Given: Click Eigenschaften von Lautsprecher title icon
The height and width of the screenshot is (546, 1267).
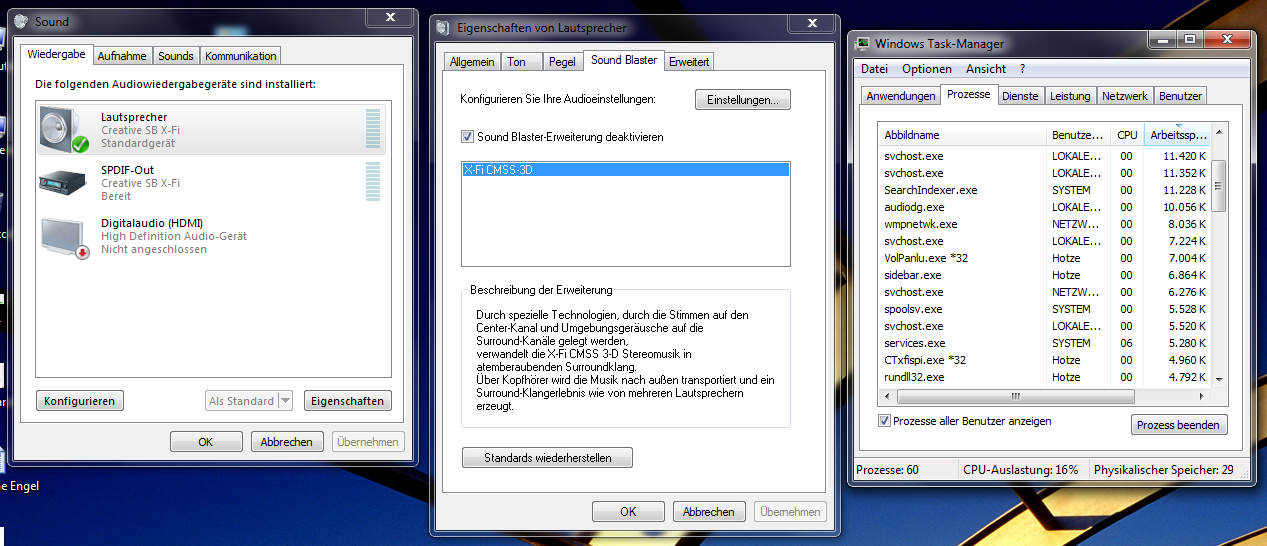Looking at the screenshot, I should point(444,28).
